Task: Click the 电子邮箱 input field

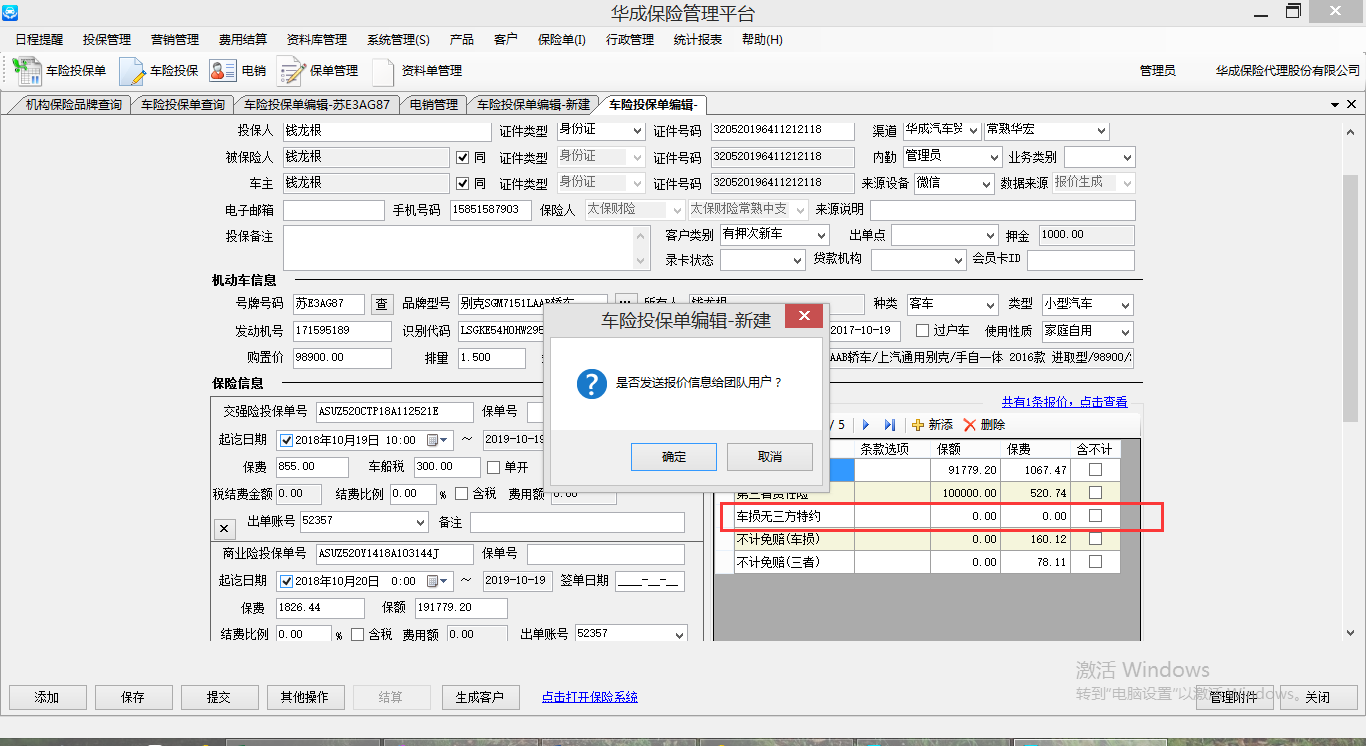Action: (333, 210)
